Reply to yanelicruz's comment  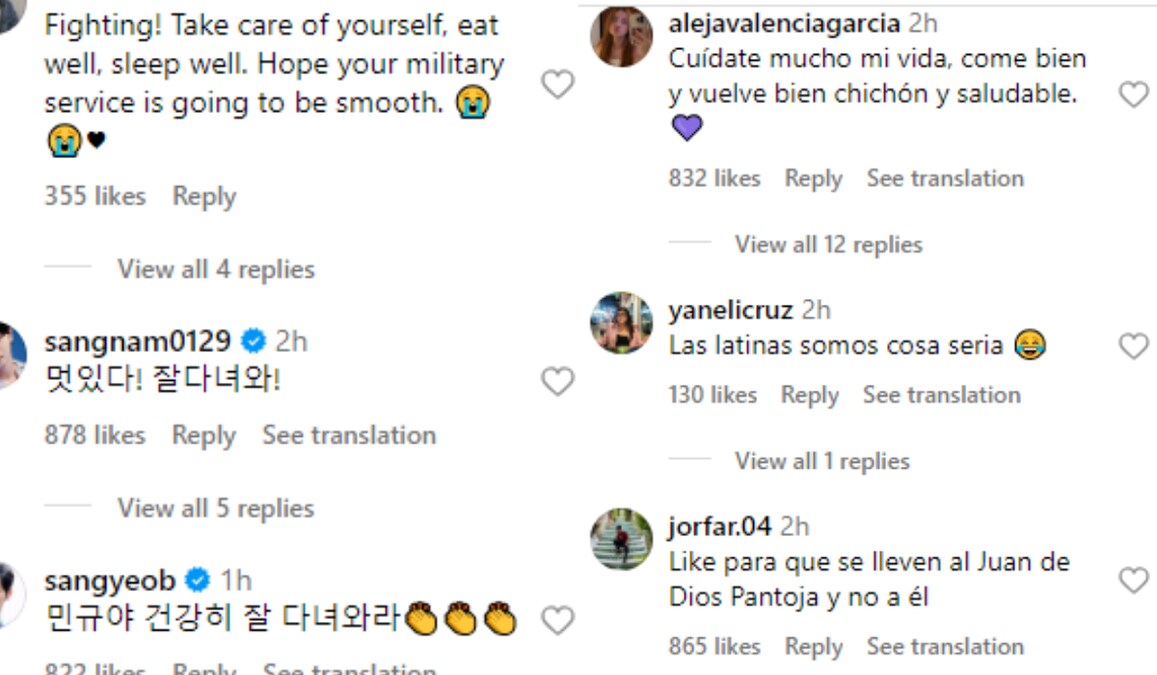(x=809, y=395)
